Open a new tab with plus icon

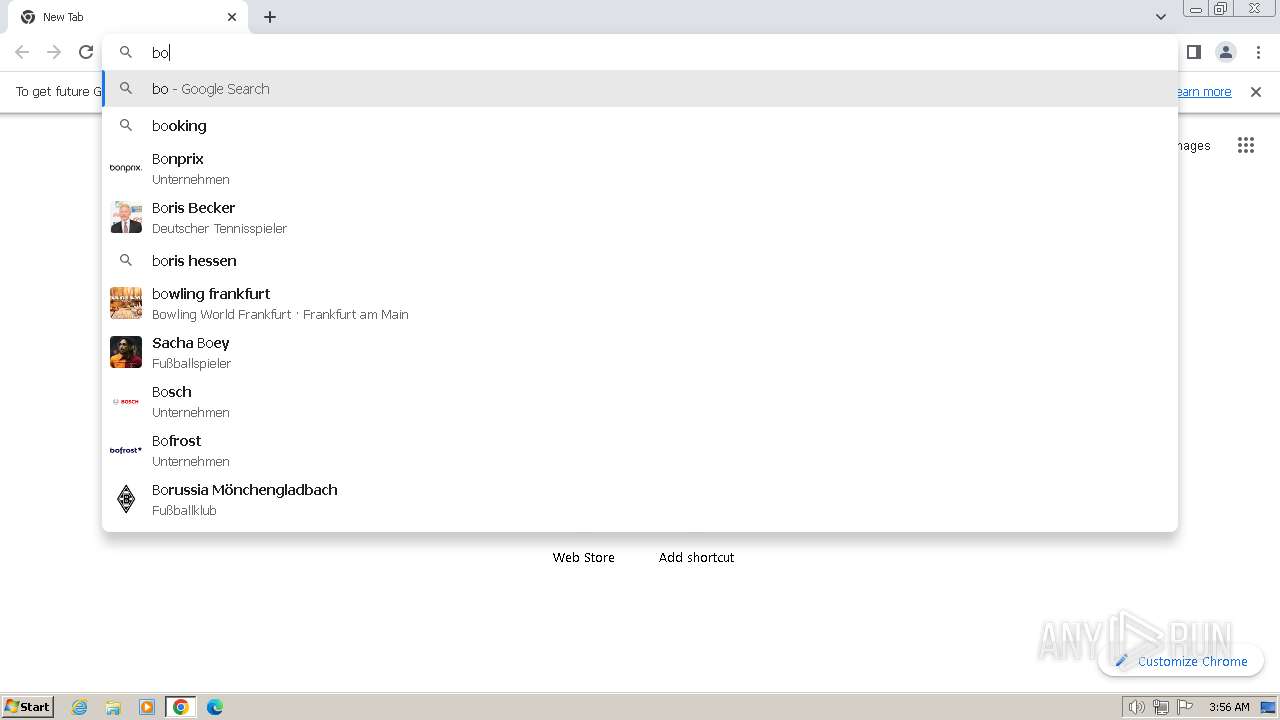(x=270, y=17)
